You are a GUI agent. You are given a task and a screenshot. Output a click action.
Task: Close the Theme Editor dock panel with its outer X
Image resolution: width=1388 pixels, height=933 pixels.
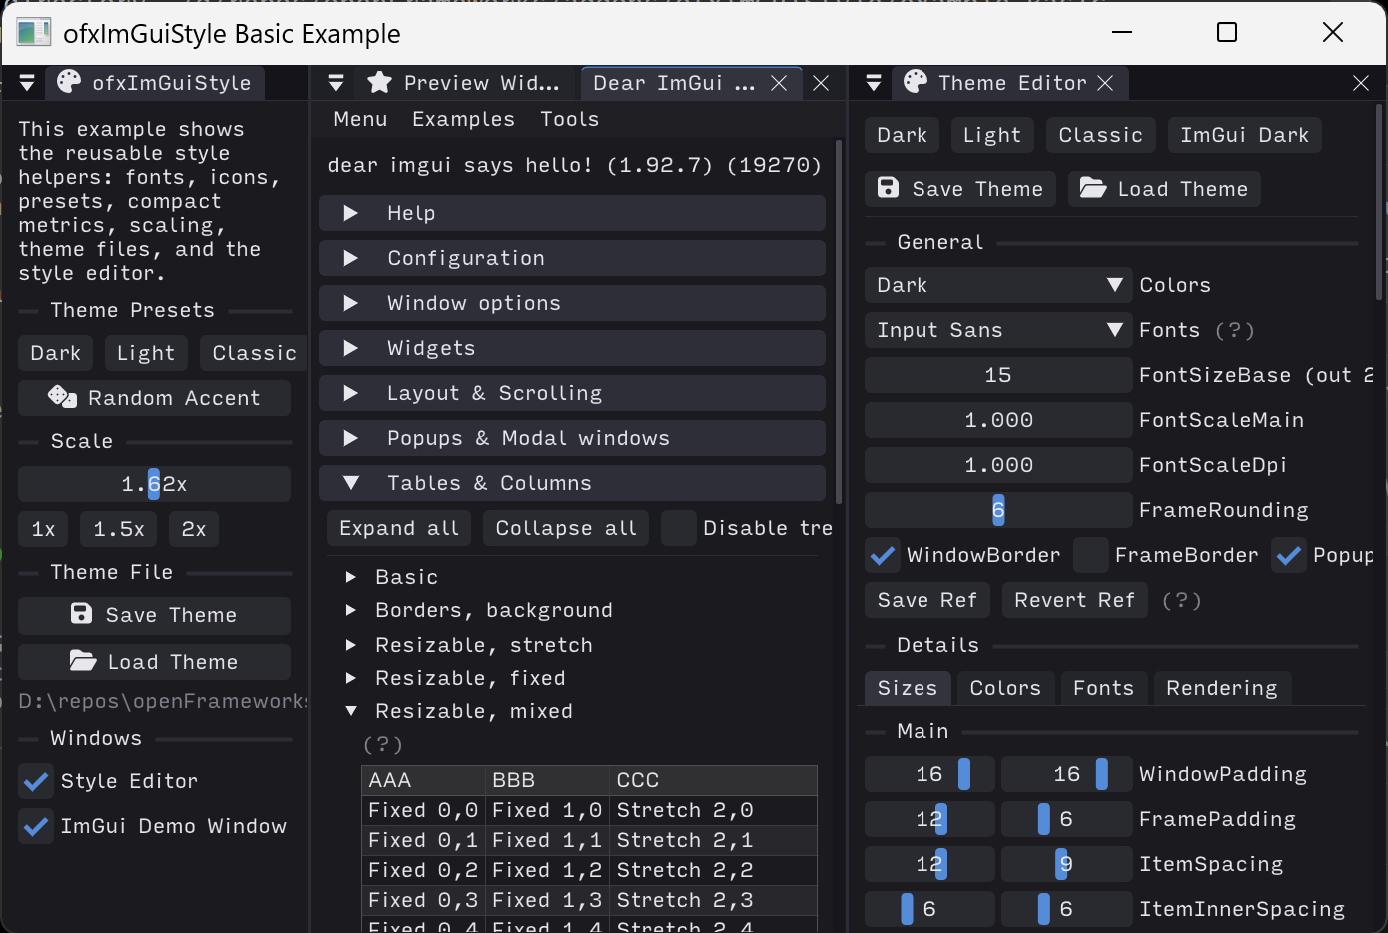pyautogui.click(x=1361, y=83)
